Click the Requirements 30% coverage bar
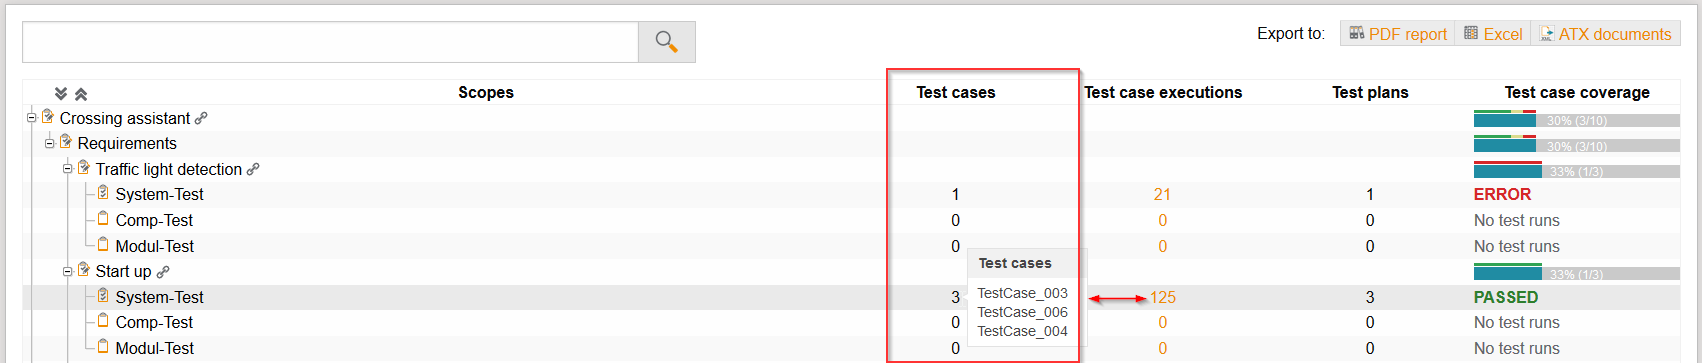Viewport: 1702px width, 363px height. [x=1577, y=144]
